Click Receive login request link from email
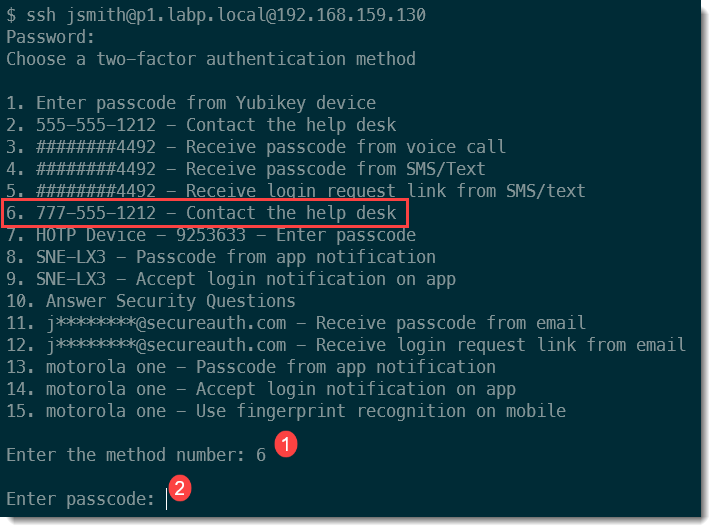The width and height of the screenshot is (716, 532). point(346,345)
